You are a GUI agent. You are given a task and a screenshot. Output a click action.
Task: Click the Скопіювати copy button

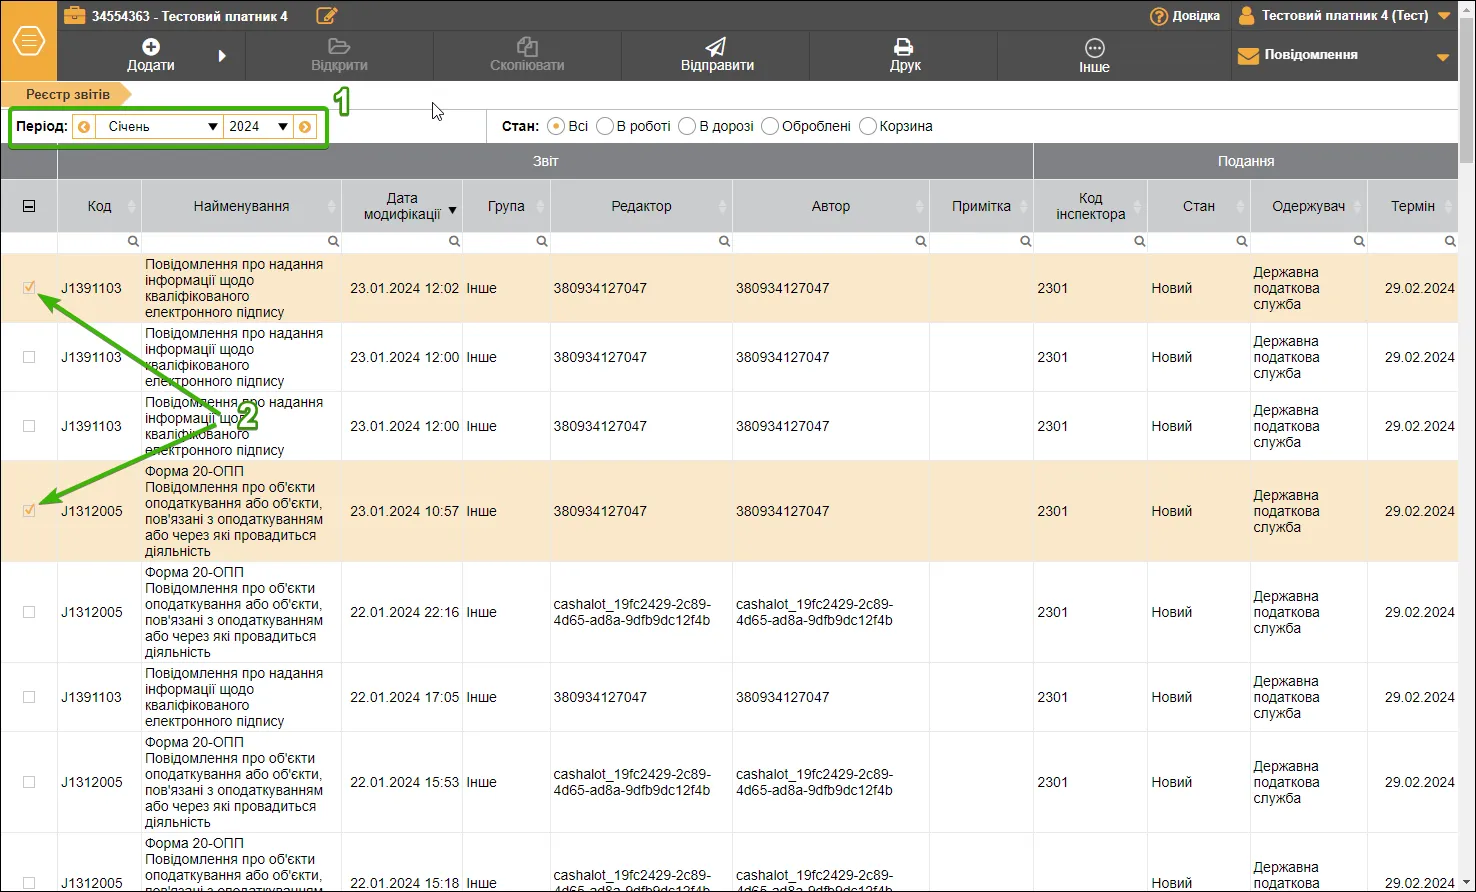tap(527, 55)
